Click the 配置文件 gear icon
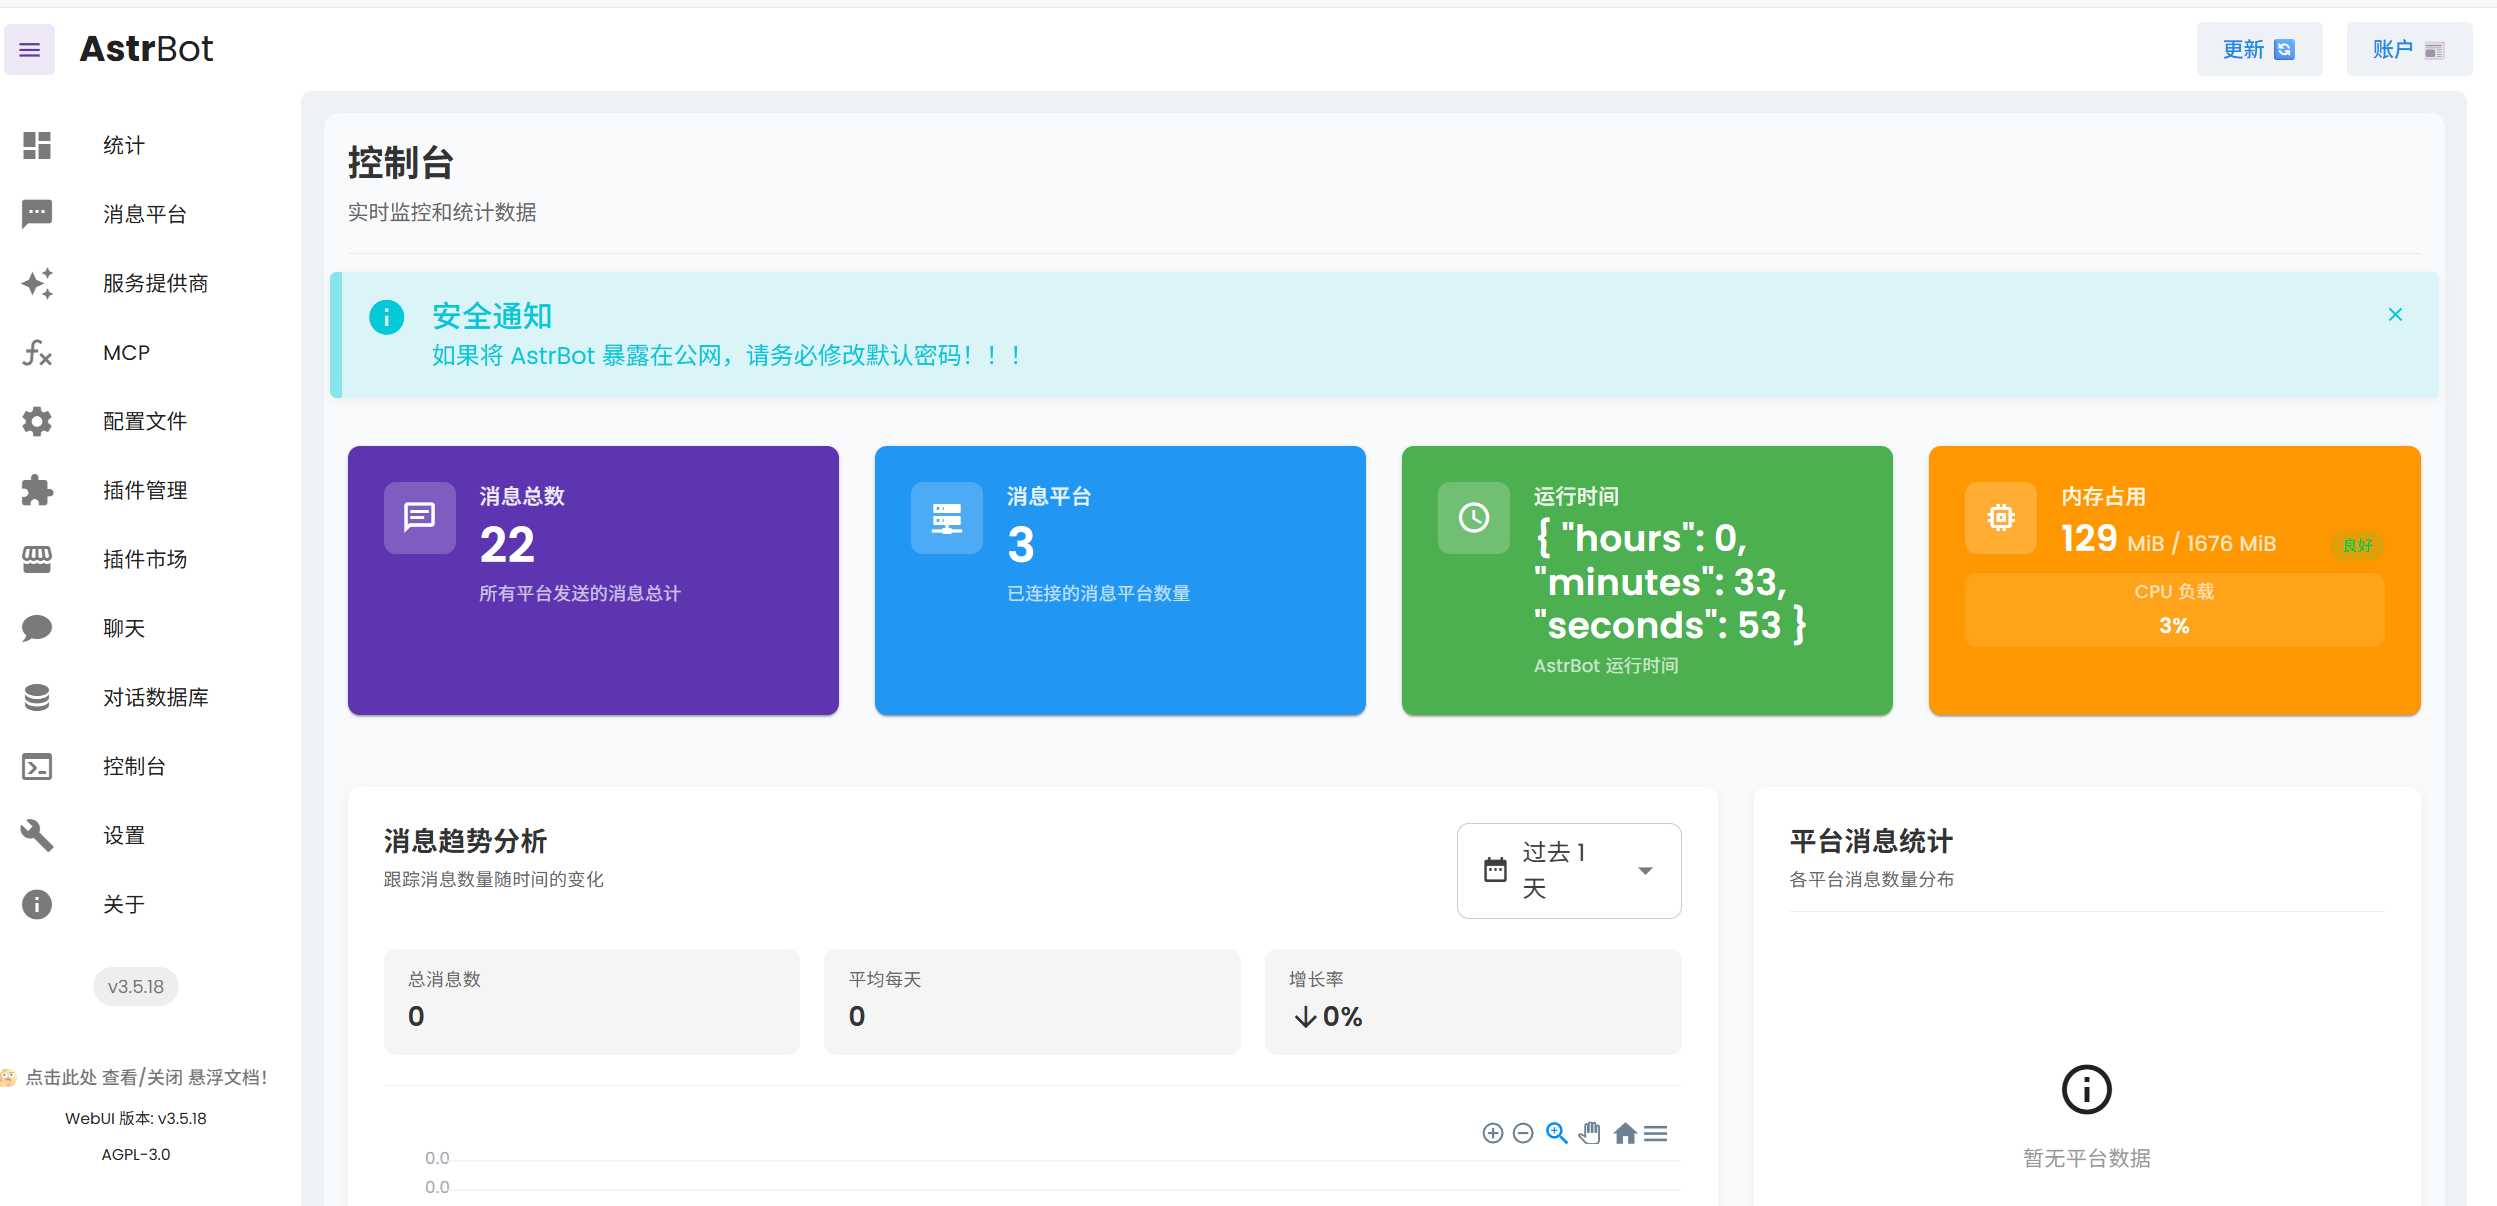 37,421
